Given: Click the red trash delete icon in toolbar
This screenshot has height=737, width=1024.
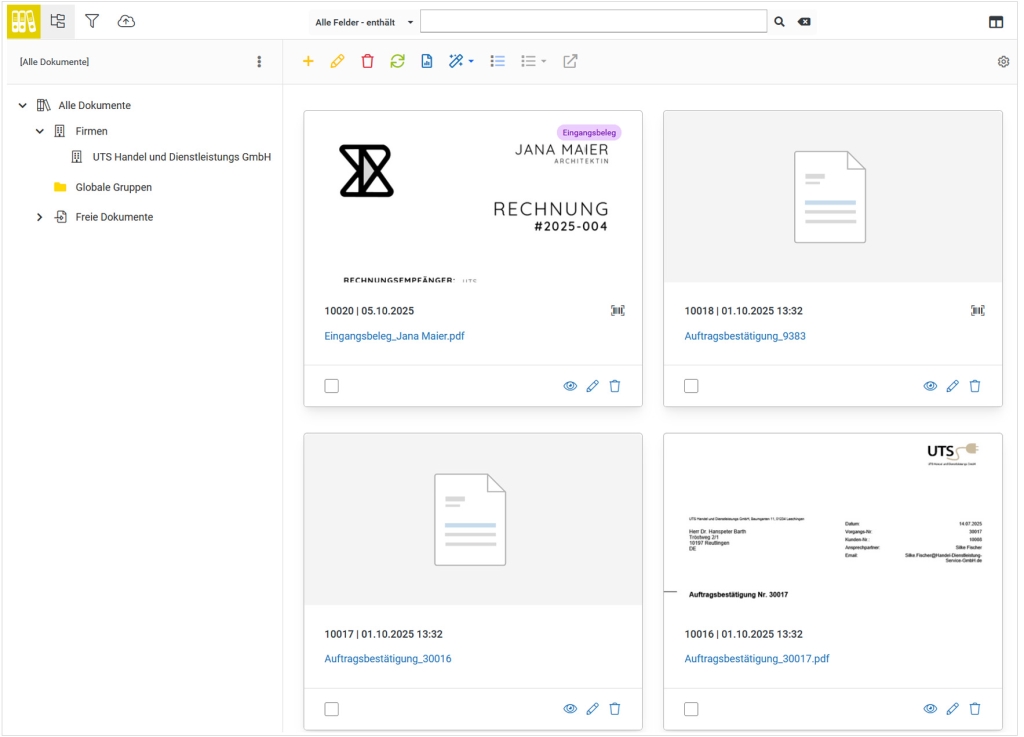Looking at the screenshot, I should coord(367,61).
